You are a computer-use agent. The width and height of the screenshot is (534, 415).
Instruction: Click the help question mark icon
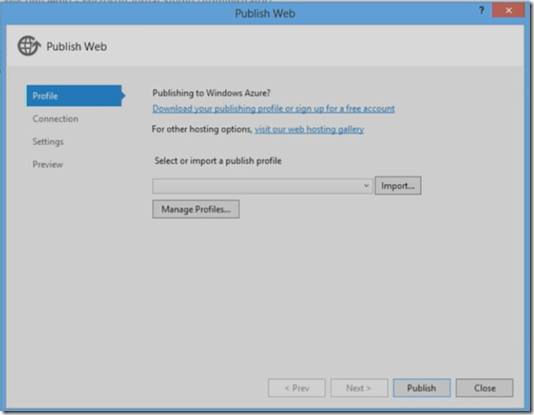pos(481,11)
